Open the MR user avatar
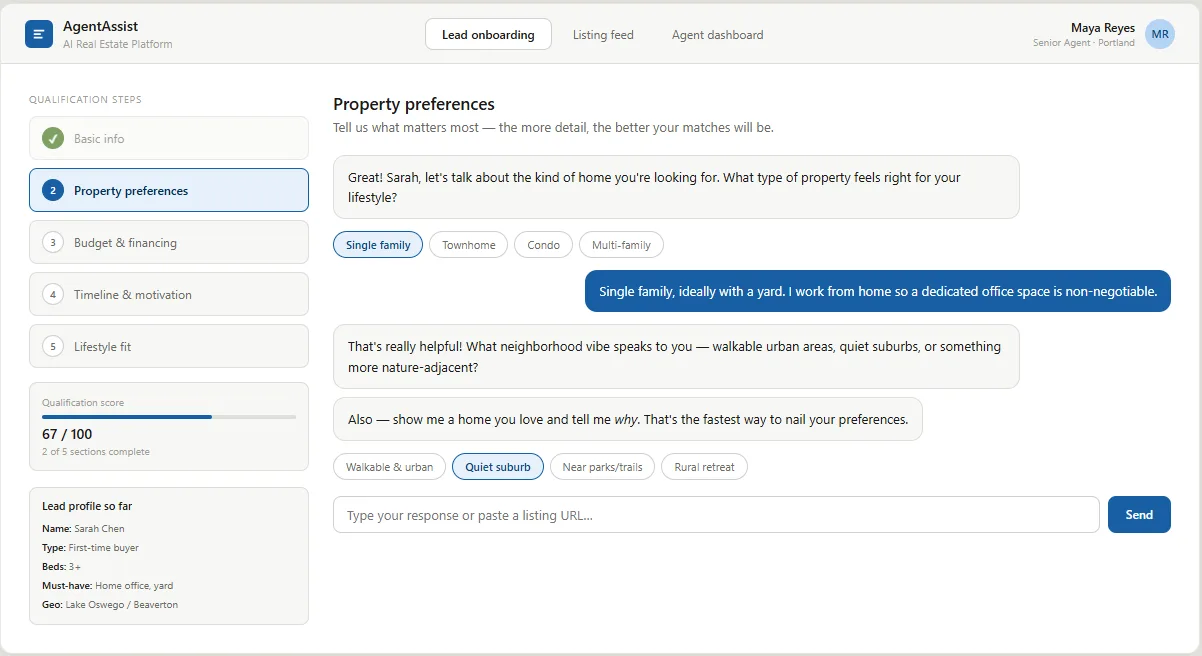 (x=1160, y=34)
